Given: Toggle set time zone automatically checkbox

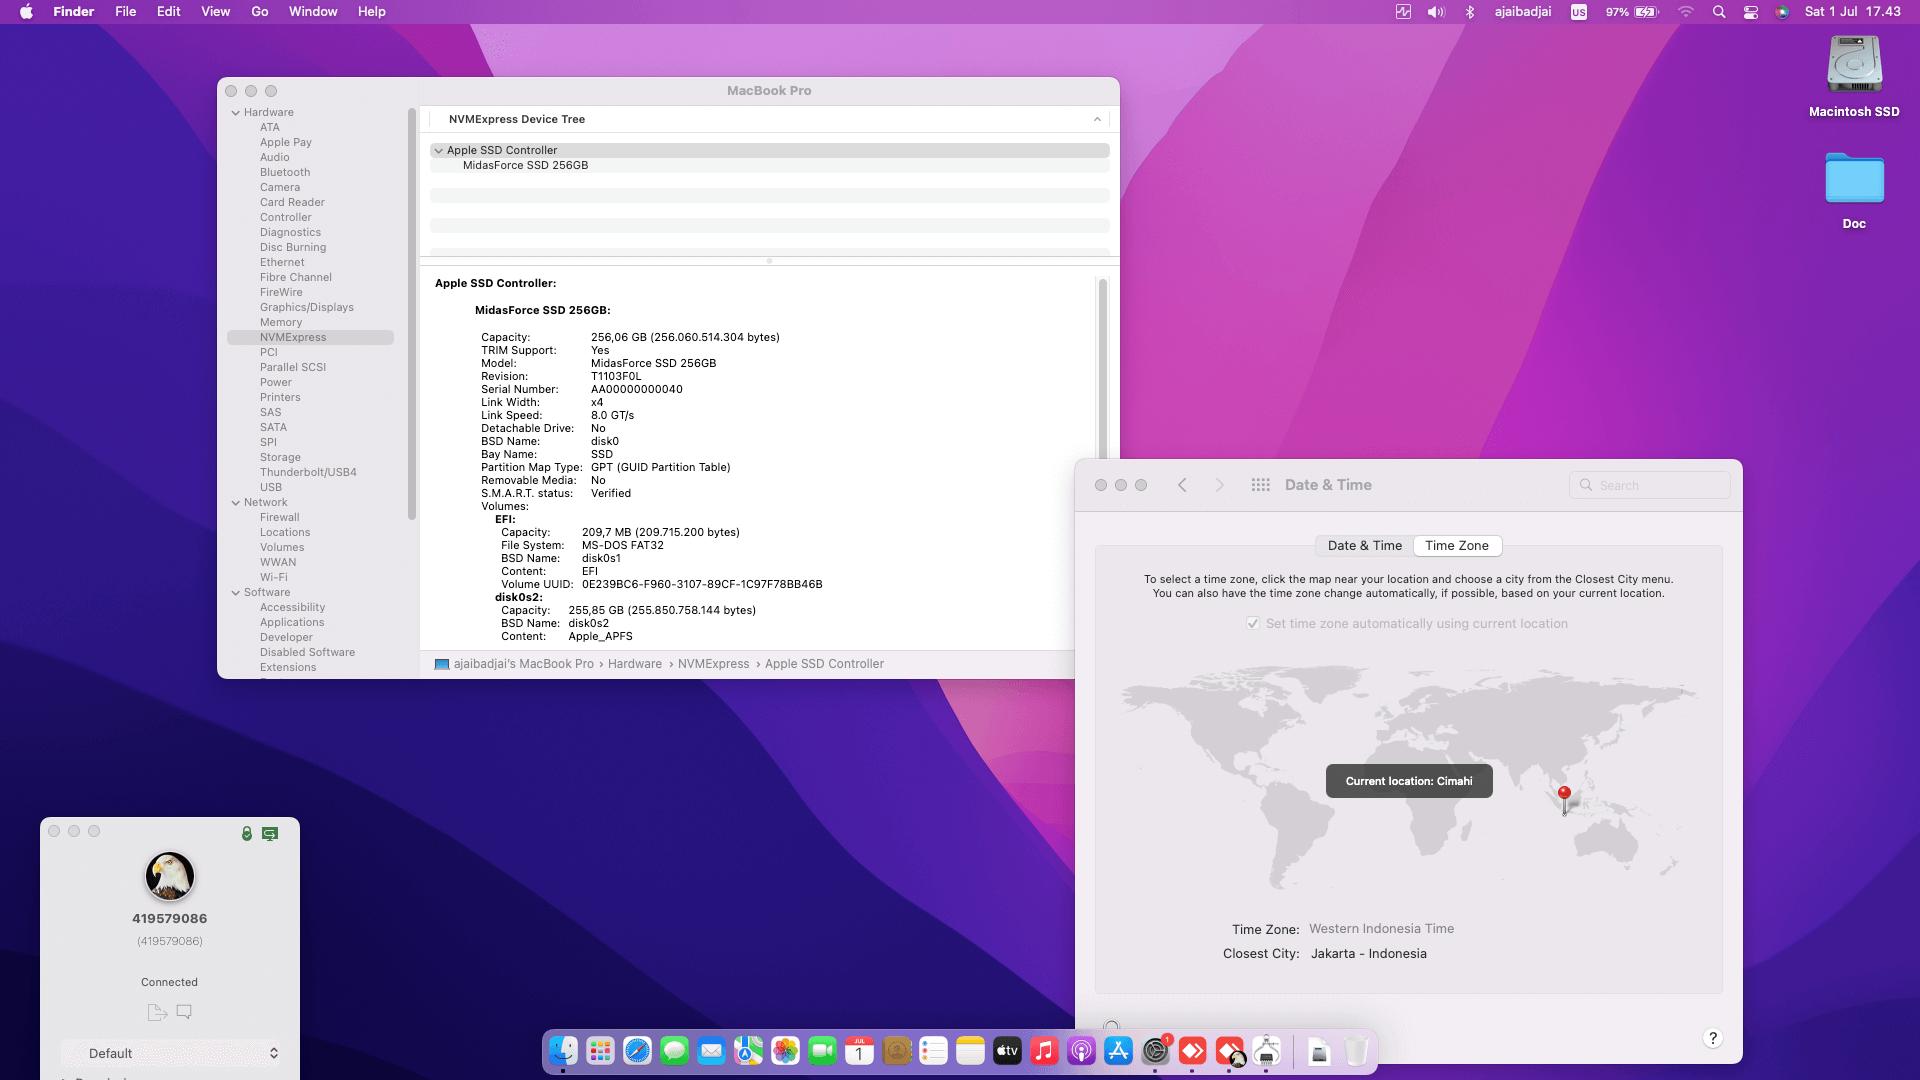Looking at the screenshot, I should pos(1252,623).
